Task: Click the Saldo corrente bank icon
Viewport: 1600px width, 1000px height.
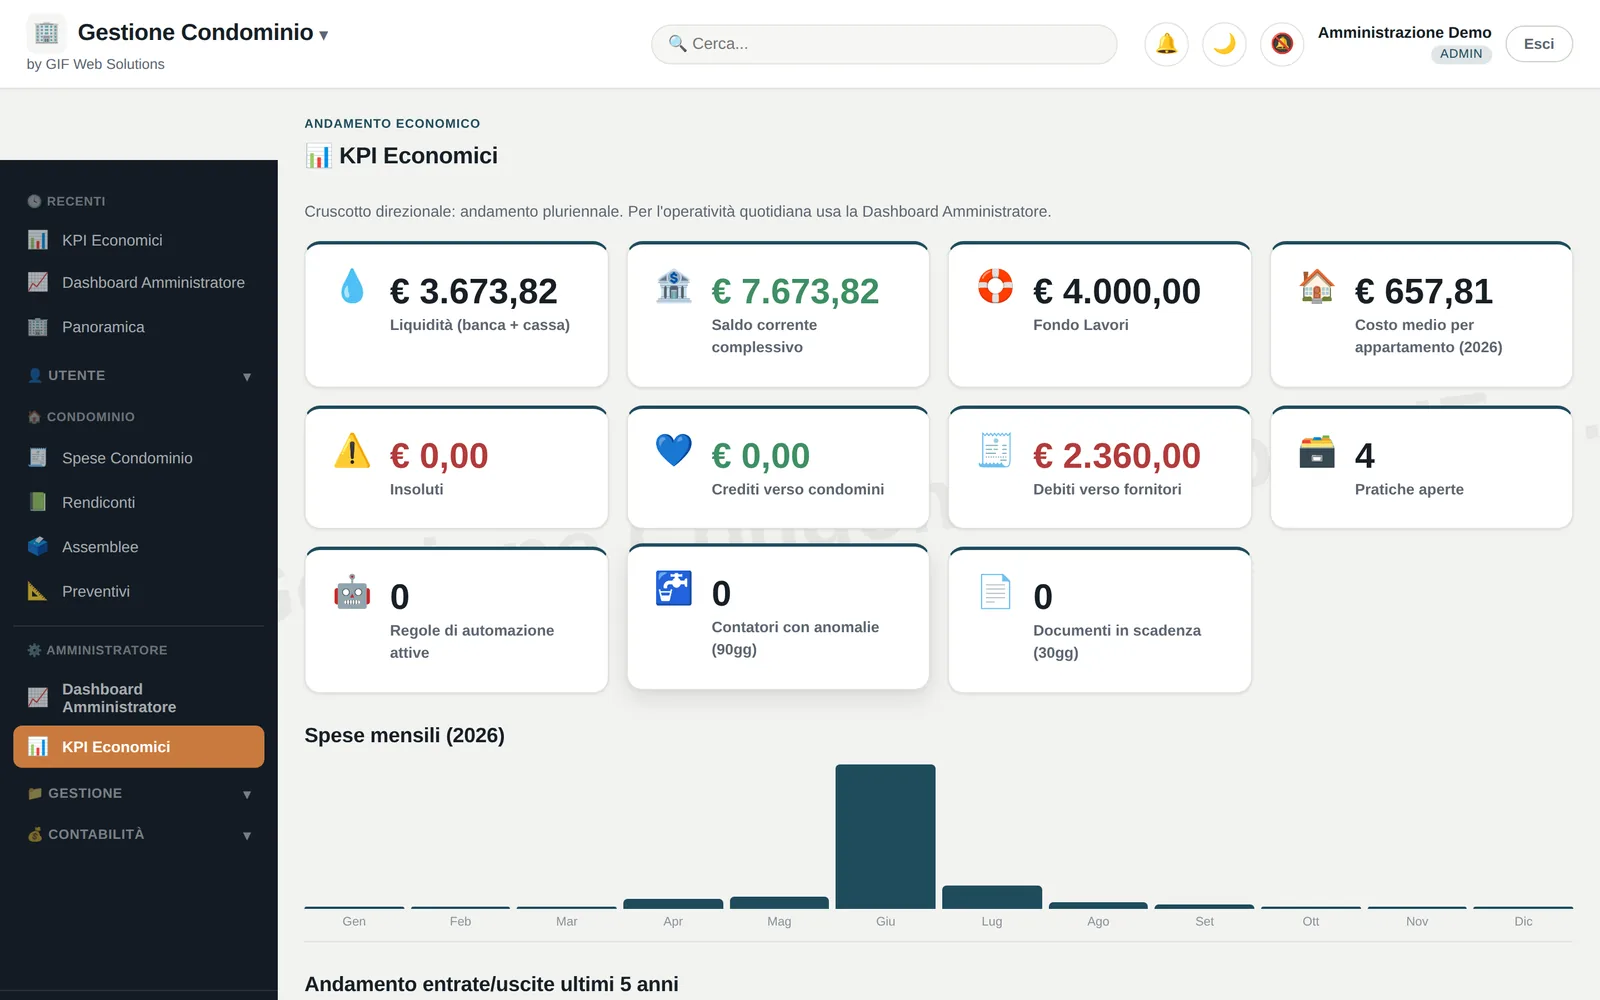Action: tap(674, 286)
